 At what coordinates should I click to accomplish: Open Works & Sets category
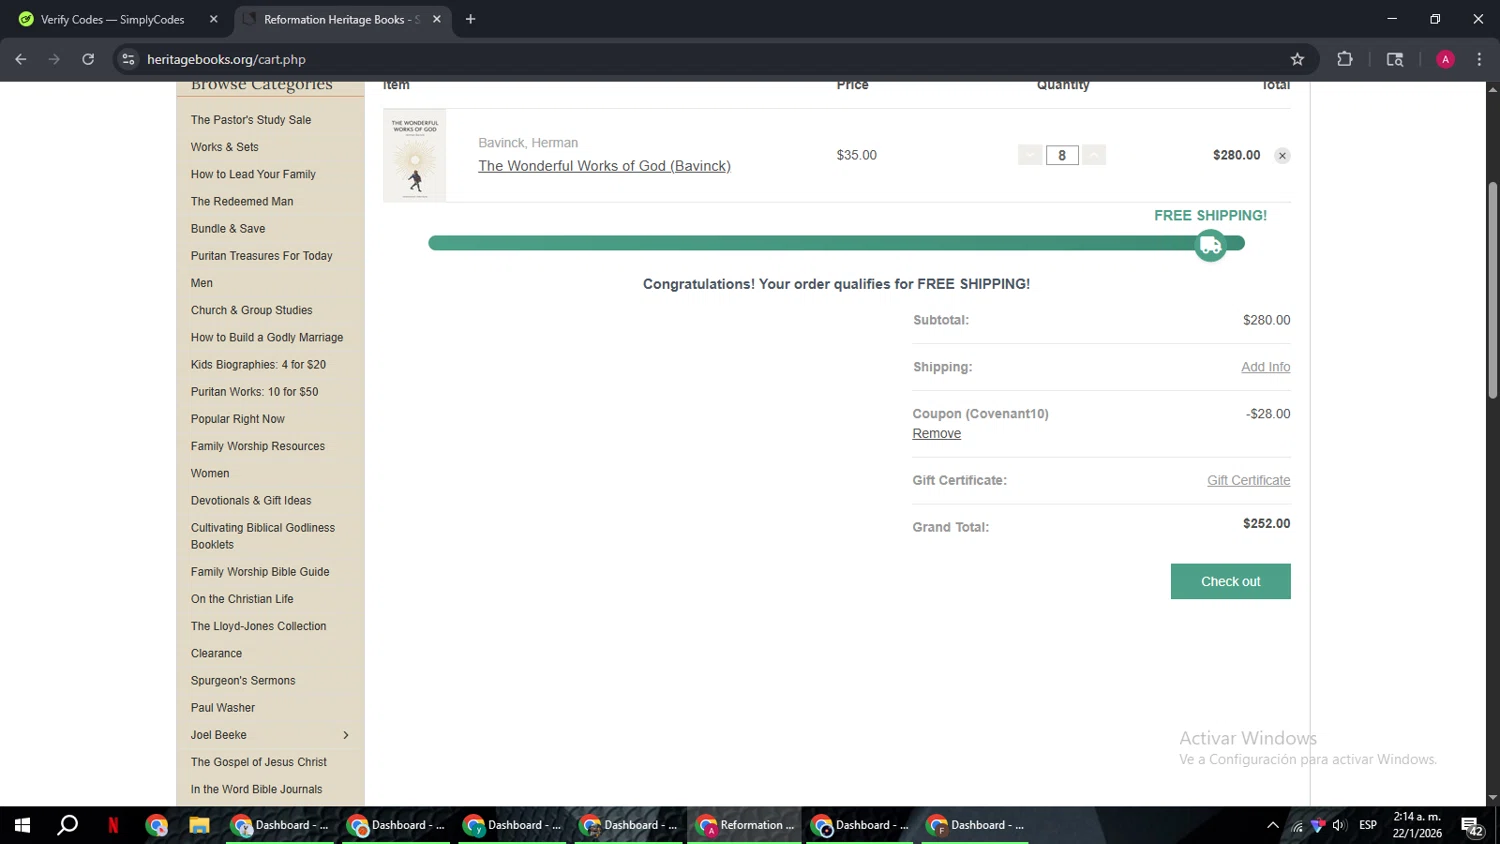[224, 147]
